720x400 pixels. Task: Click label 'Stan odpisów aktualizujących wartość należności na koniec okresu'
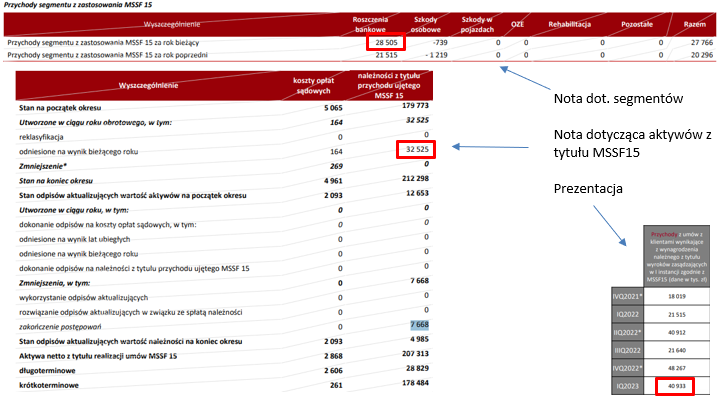pos(131,342)
